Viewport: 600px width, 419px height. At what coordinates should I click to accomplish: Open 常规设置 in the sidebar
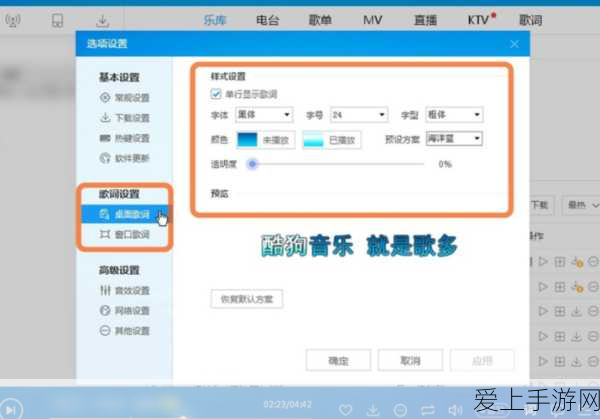(124, 98)
